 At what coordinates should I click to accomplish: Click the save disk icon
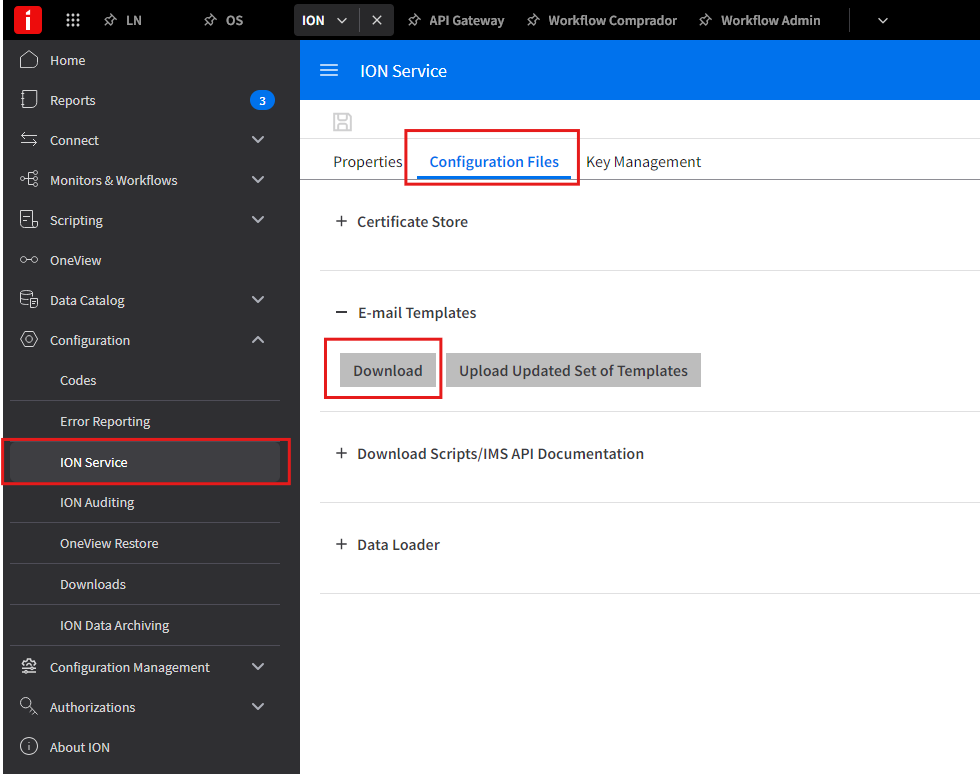342,121
